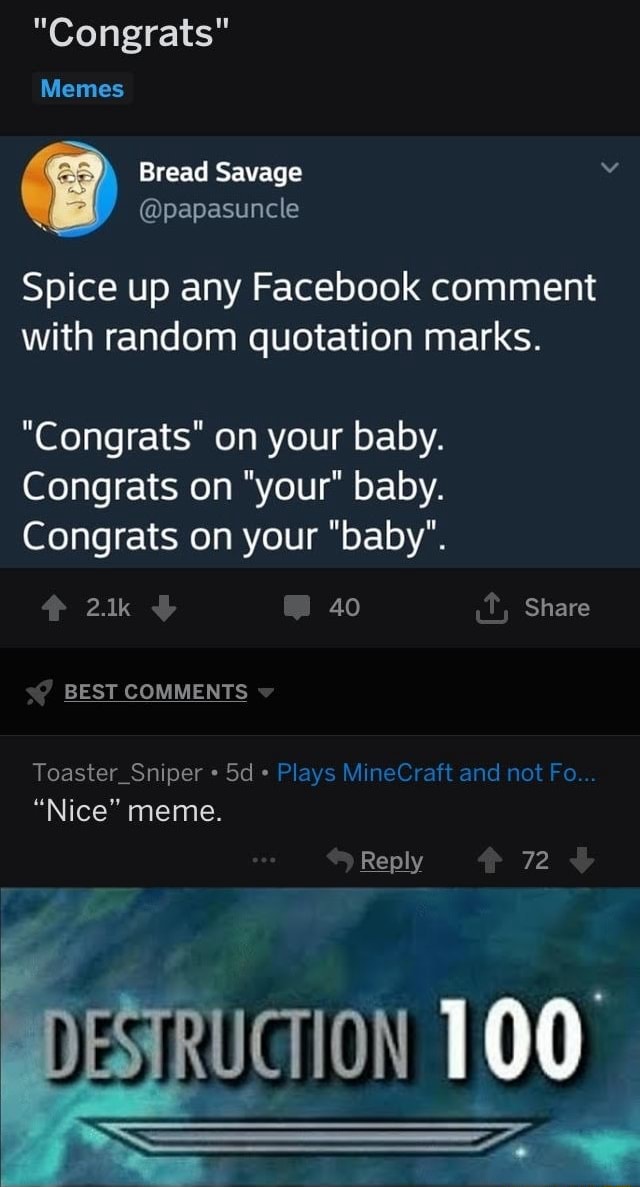Tap the Share icon on post
The image size is (640, 1187).
489,608
